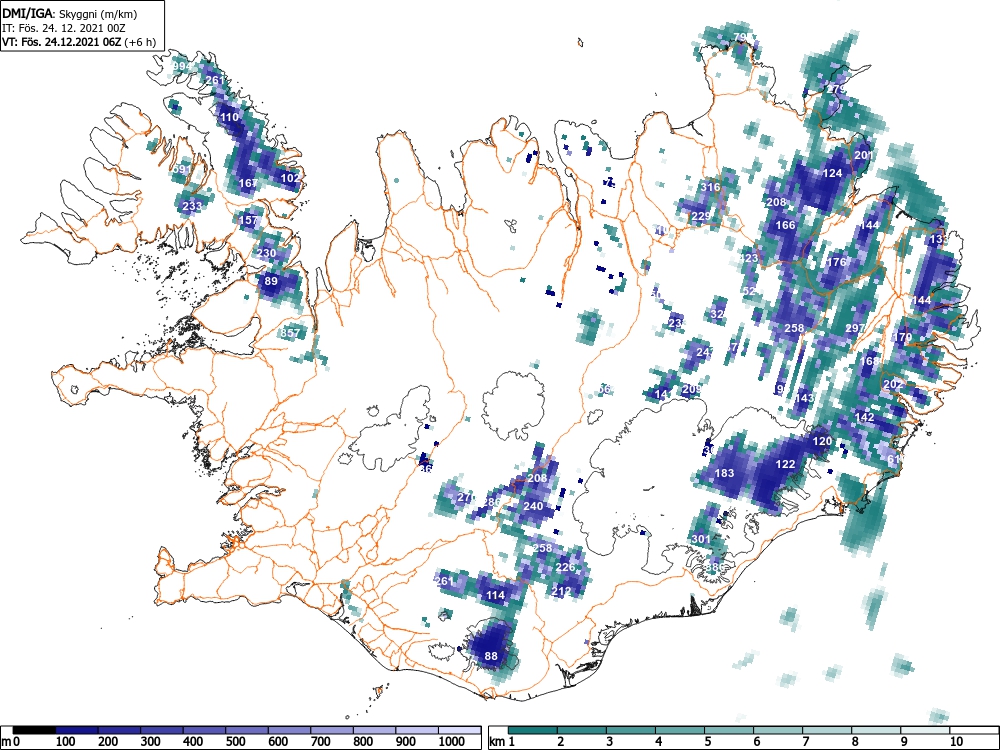Click the 'DMI/IGA: Skyggni (m/km)' title text

pyautogui.click(x=70, y=13)
